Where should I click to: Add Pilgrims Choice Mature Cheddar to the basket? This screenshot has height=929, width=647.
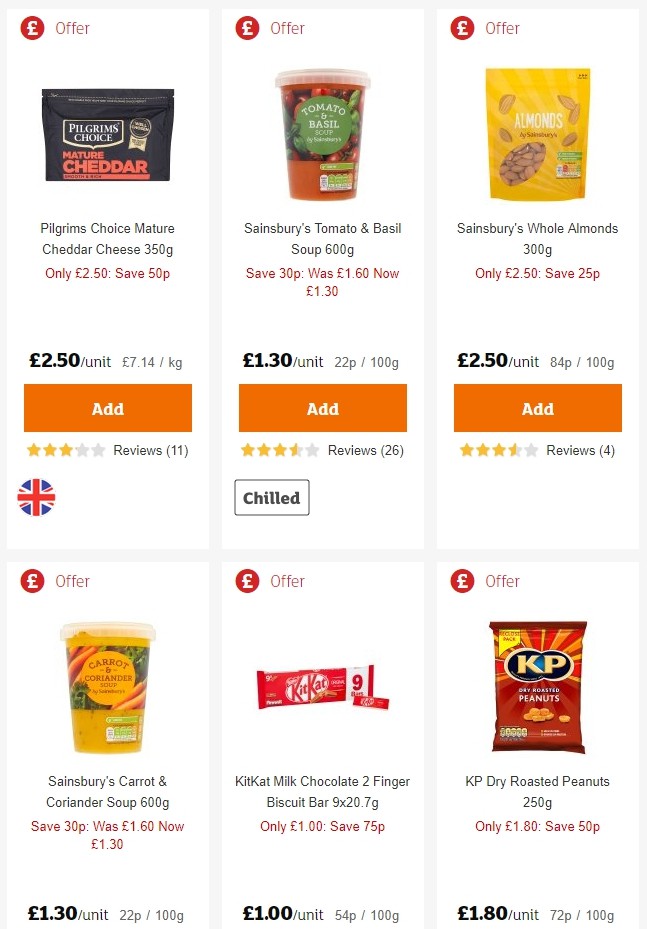(x=107, y=408)
